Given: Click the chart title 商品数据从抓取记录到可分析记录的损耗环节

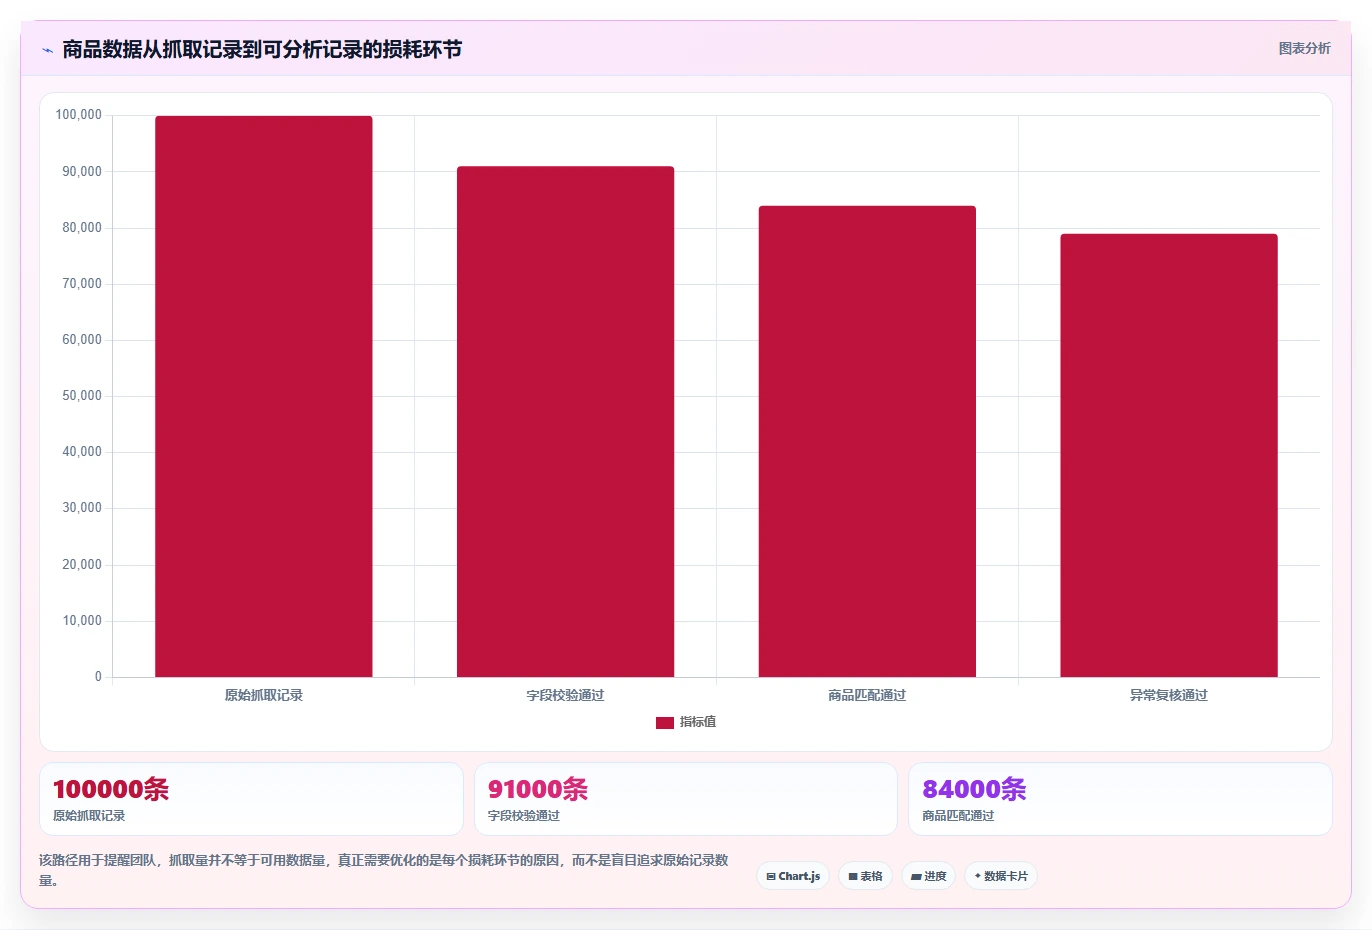Looking at the screenshot, I should (x=262, y=49).
